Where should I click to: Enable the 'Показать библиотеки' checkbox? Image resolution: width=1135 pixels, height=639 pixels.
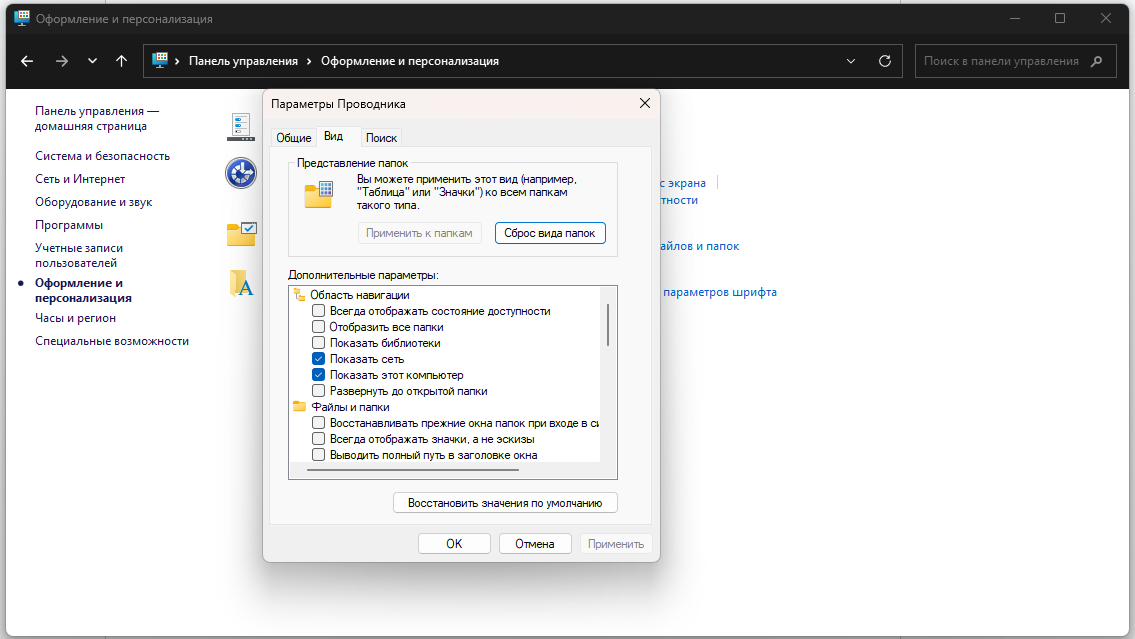[x=318, y=343]
